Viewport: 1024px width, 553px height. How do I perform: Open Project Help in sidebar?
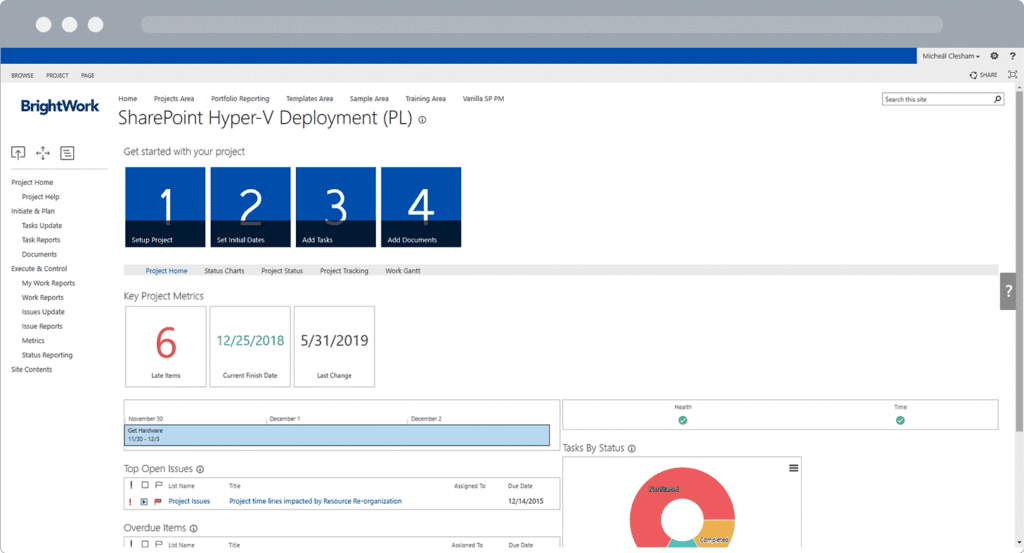click(x=40, y=197)
